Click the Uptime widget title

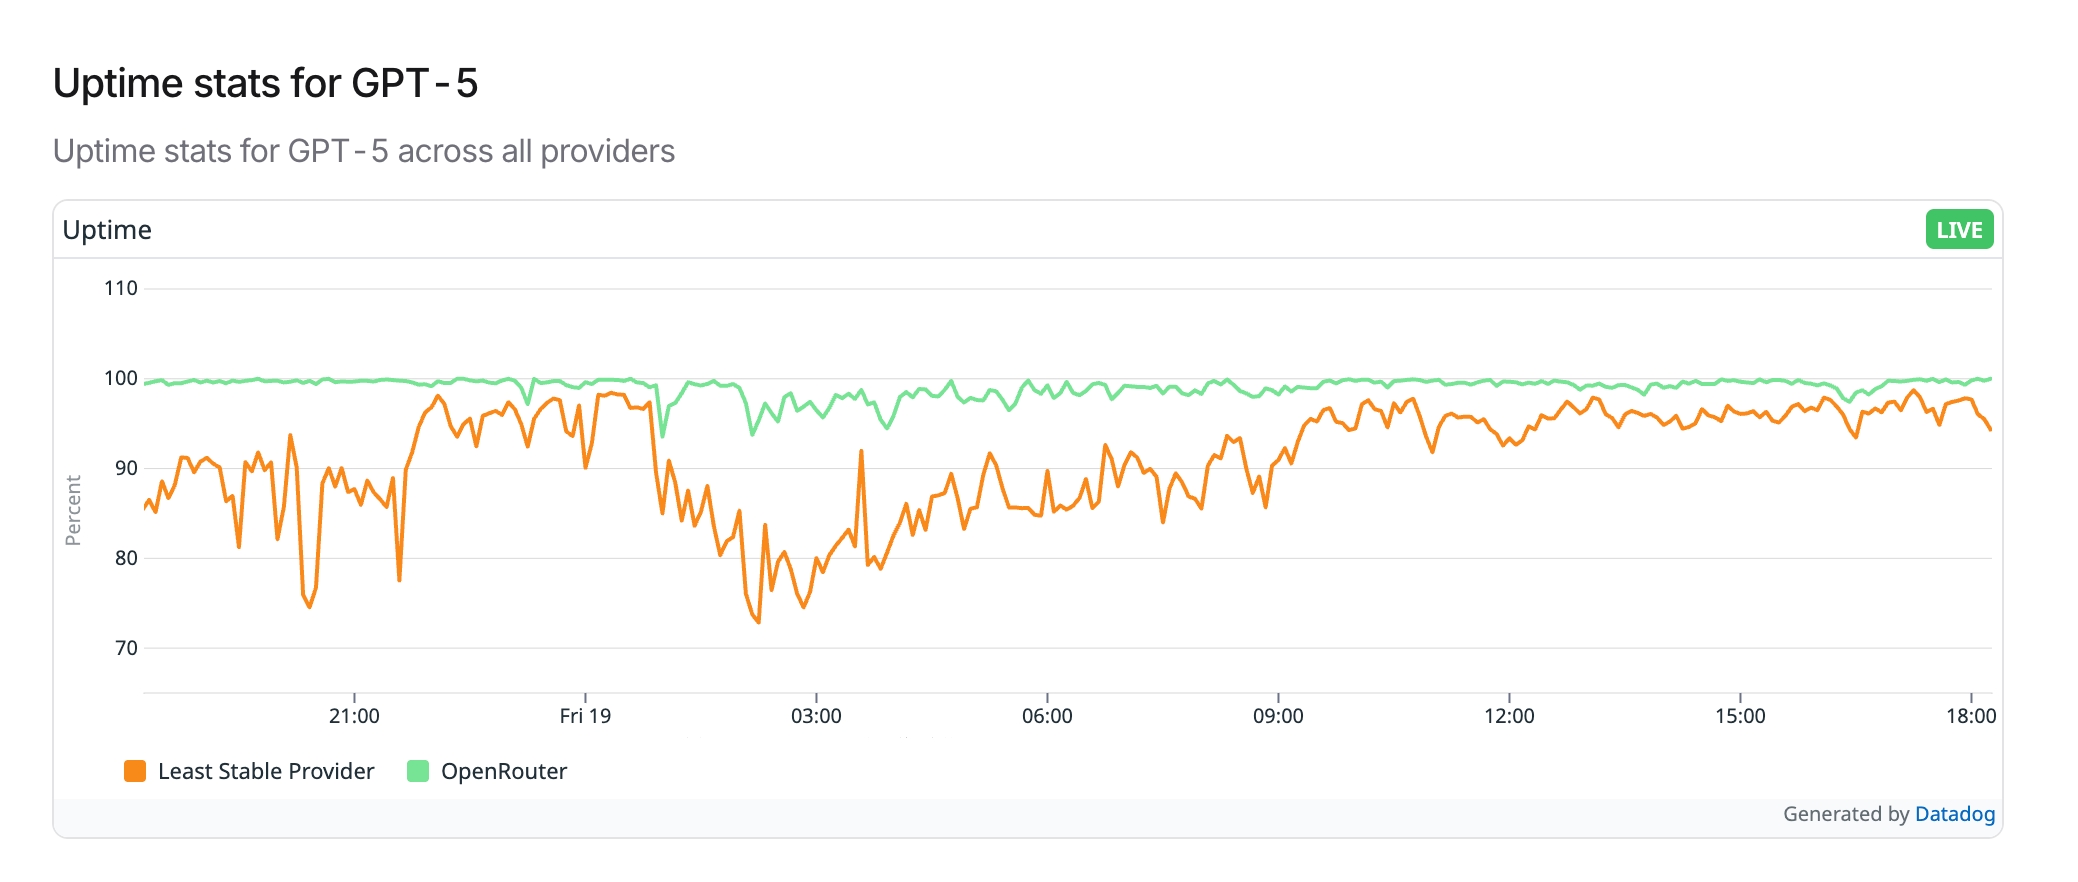(x=107, y=230)
